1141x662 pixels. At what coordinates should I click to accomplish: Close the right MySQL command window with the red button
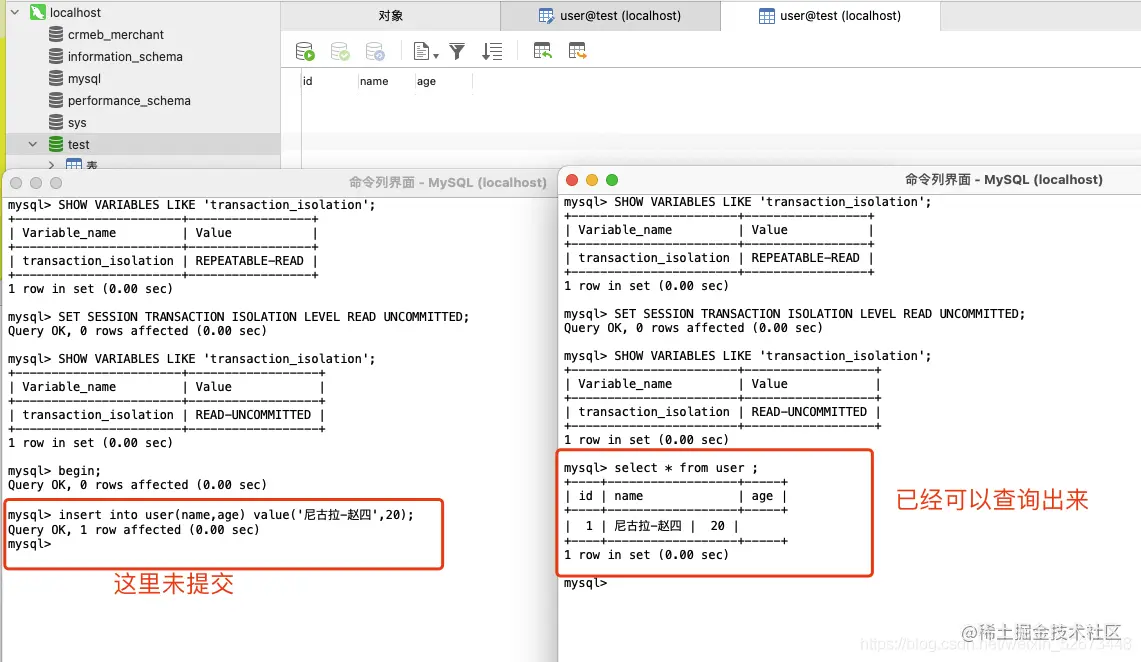click(572, 180)
